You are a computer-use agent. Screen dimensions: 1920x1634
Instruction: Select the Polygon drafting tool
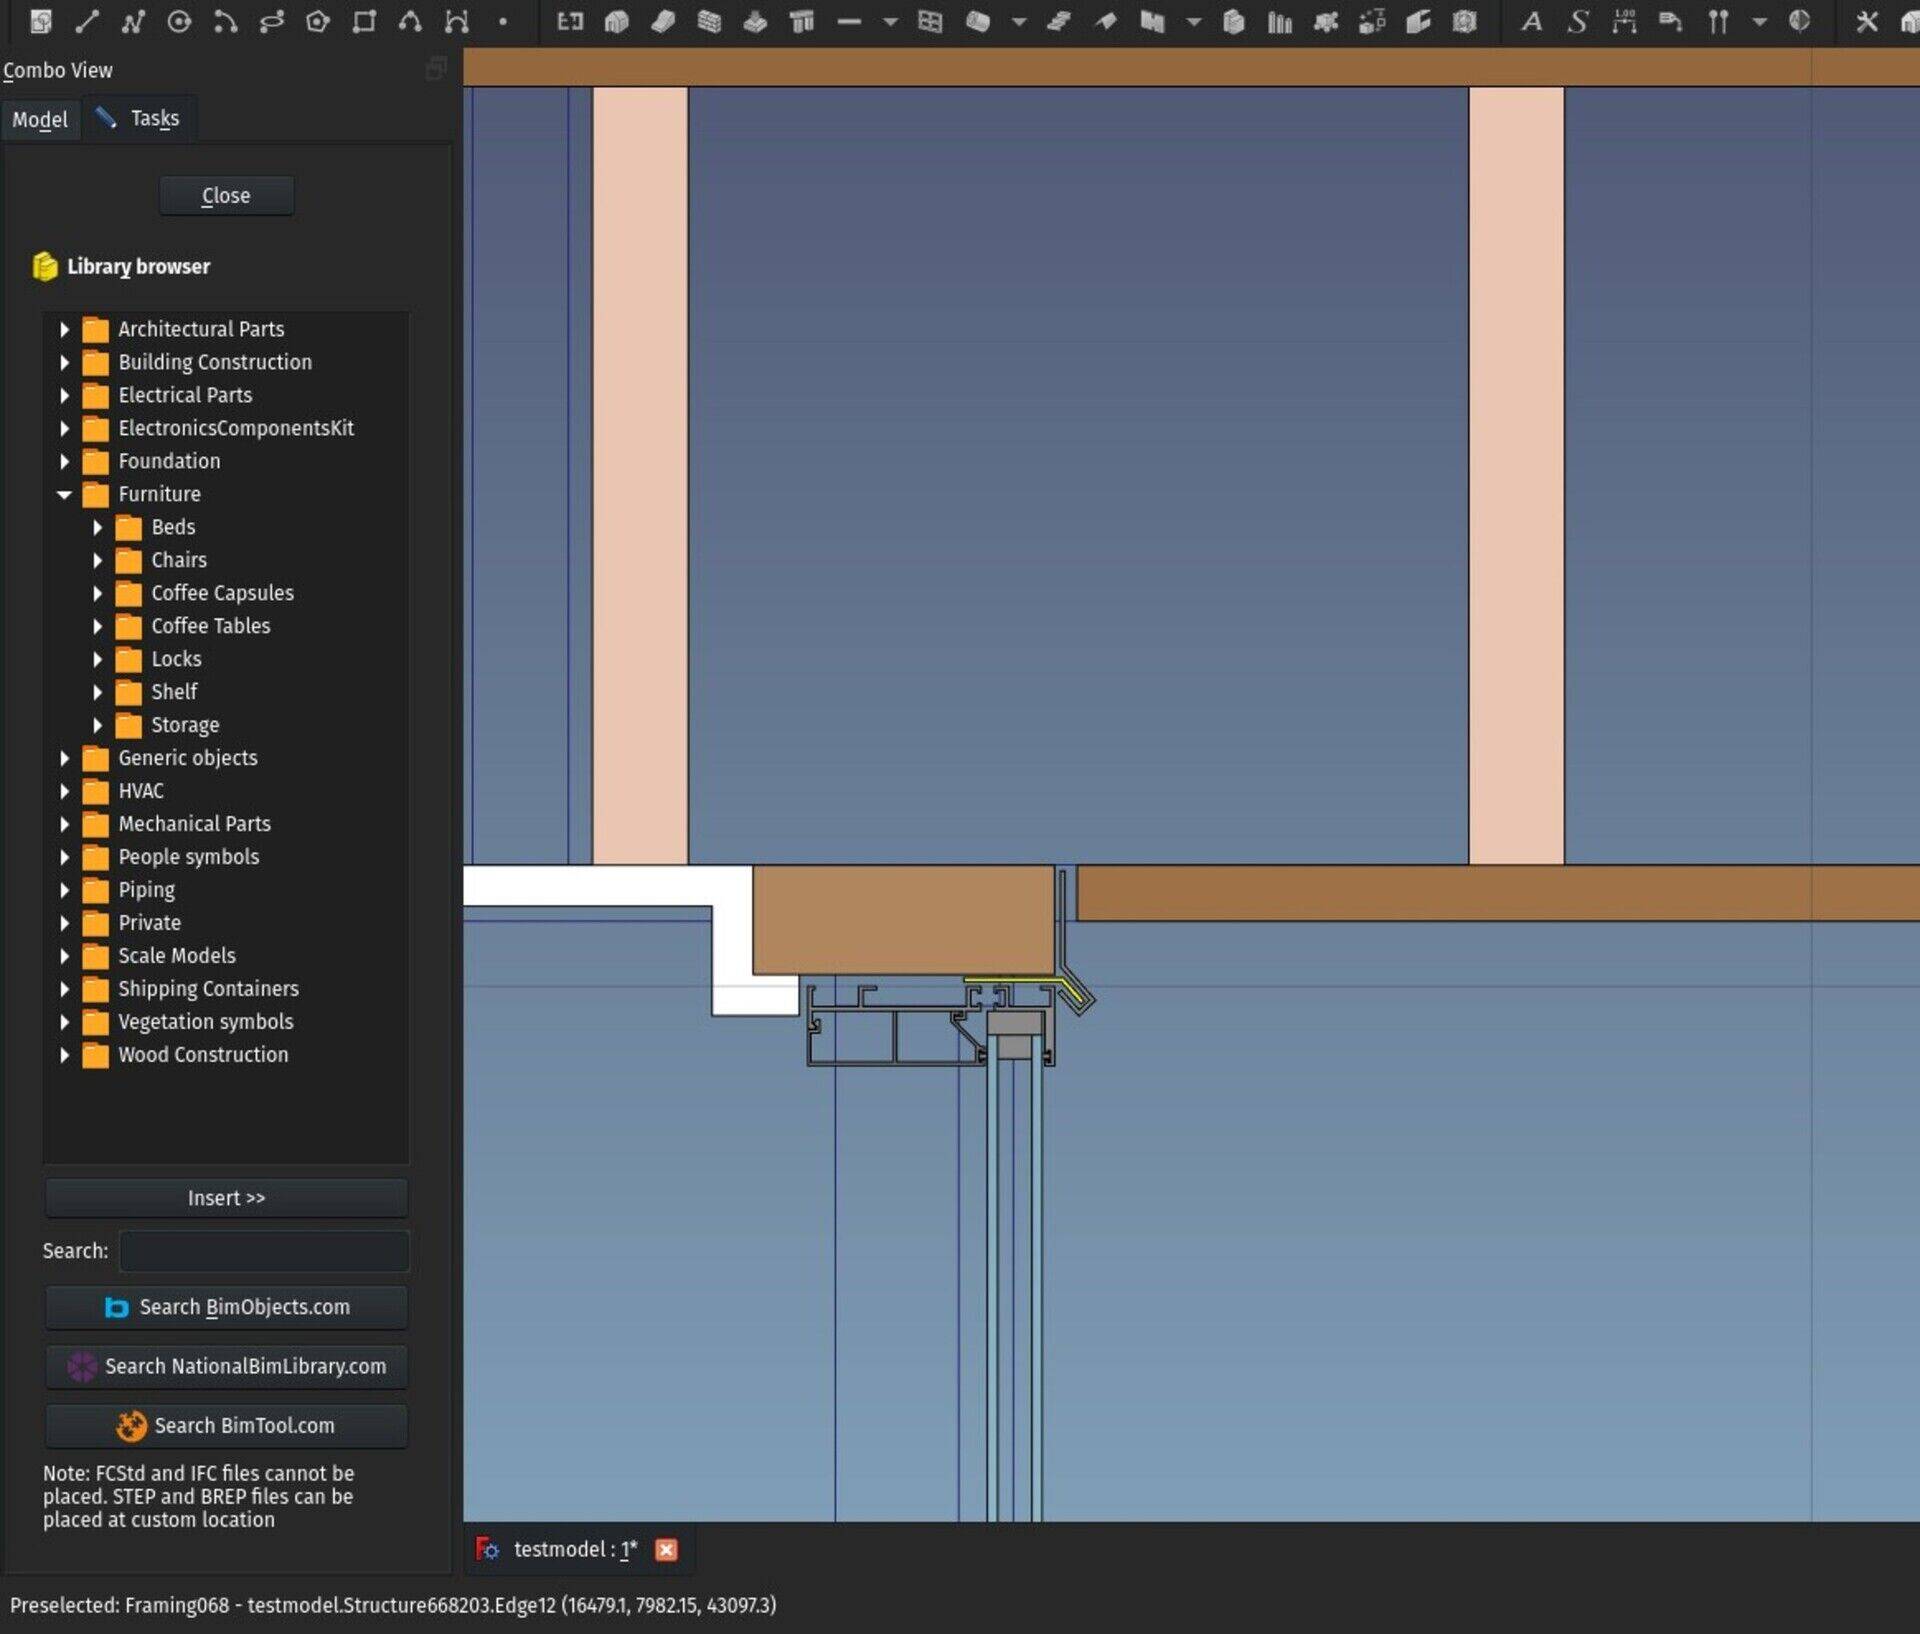pos(318,22)
